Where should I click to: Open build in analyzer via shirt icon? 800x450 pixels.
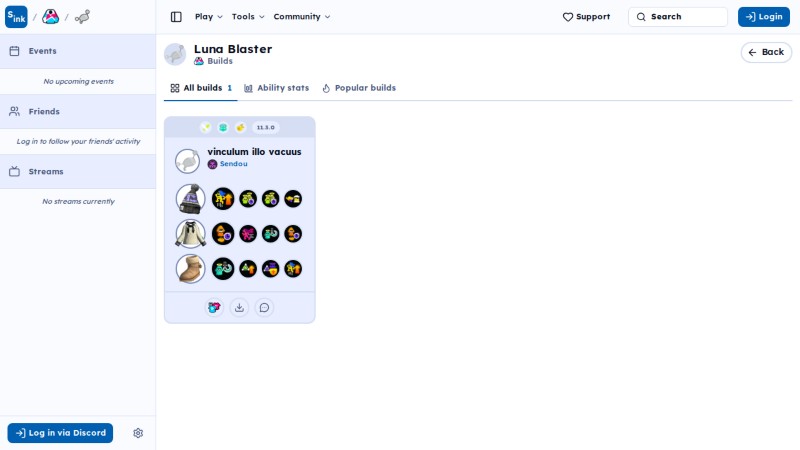[x=214, y=307]
